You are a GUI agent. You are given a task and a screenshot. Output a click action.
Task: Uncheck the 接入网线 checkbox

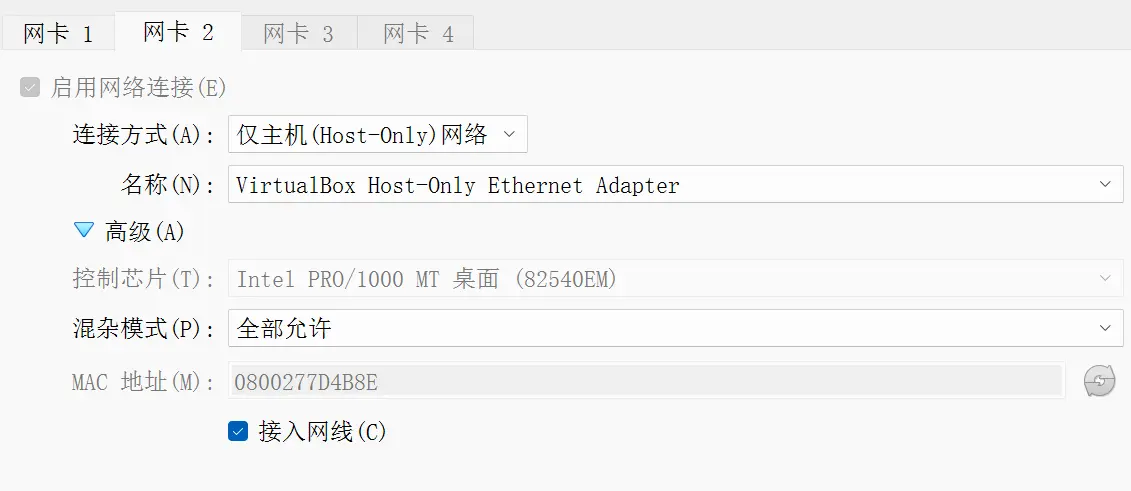pos(238,431)
